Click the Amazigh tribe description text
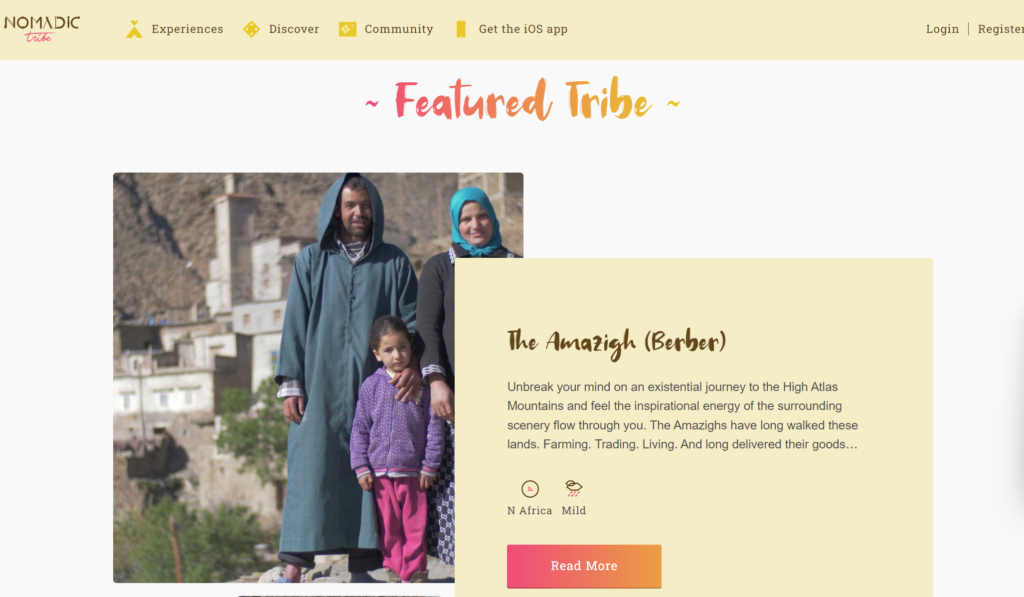The width and height of the screenshot is (1024, 597). point(682,415)
